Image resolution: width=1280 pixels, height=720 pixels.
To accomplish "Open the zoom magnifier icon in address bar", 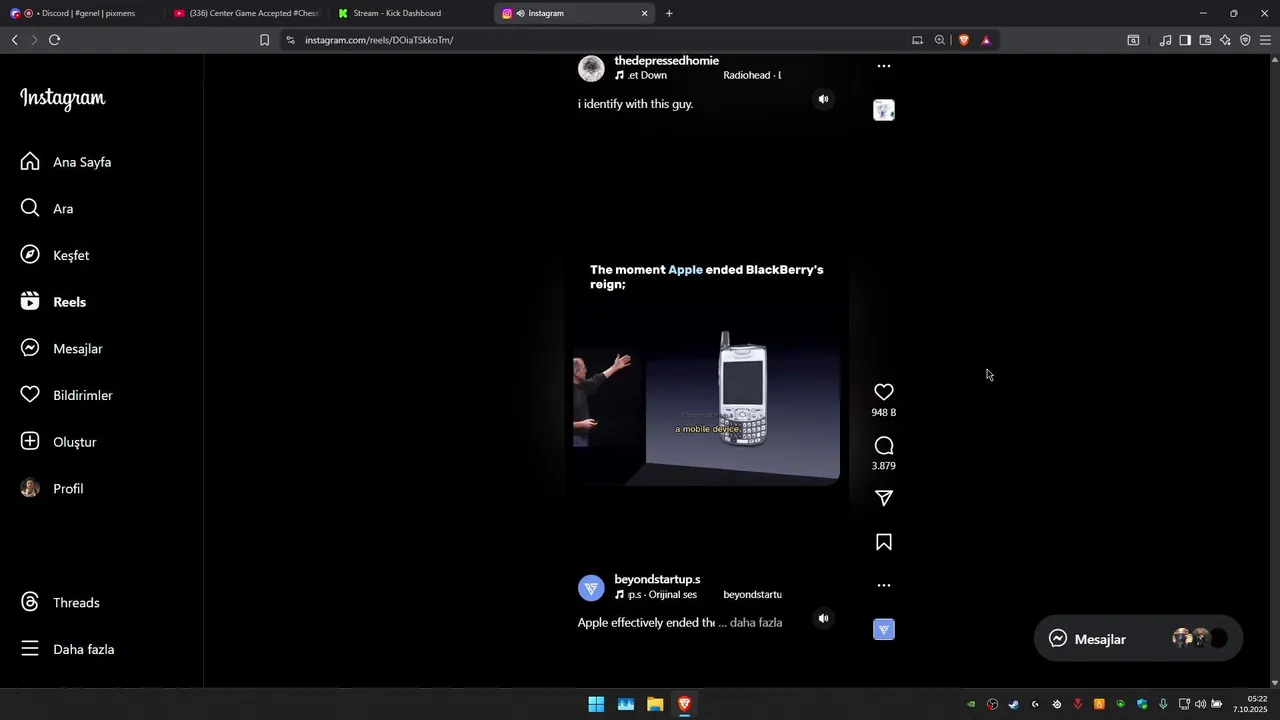I will (940, 40).
